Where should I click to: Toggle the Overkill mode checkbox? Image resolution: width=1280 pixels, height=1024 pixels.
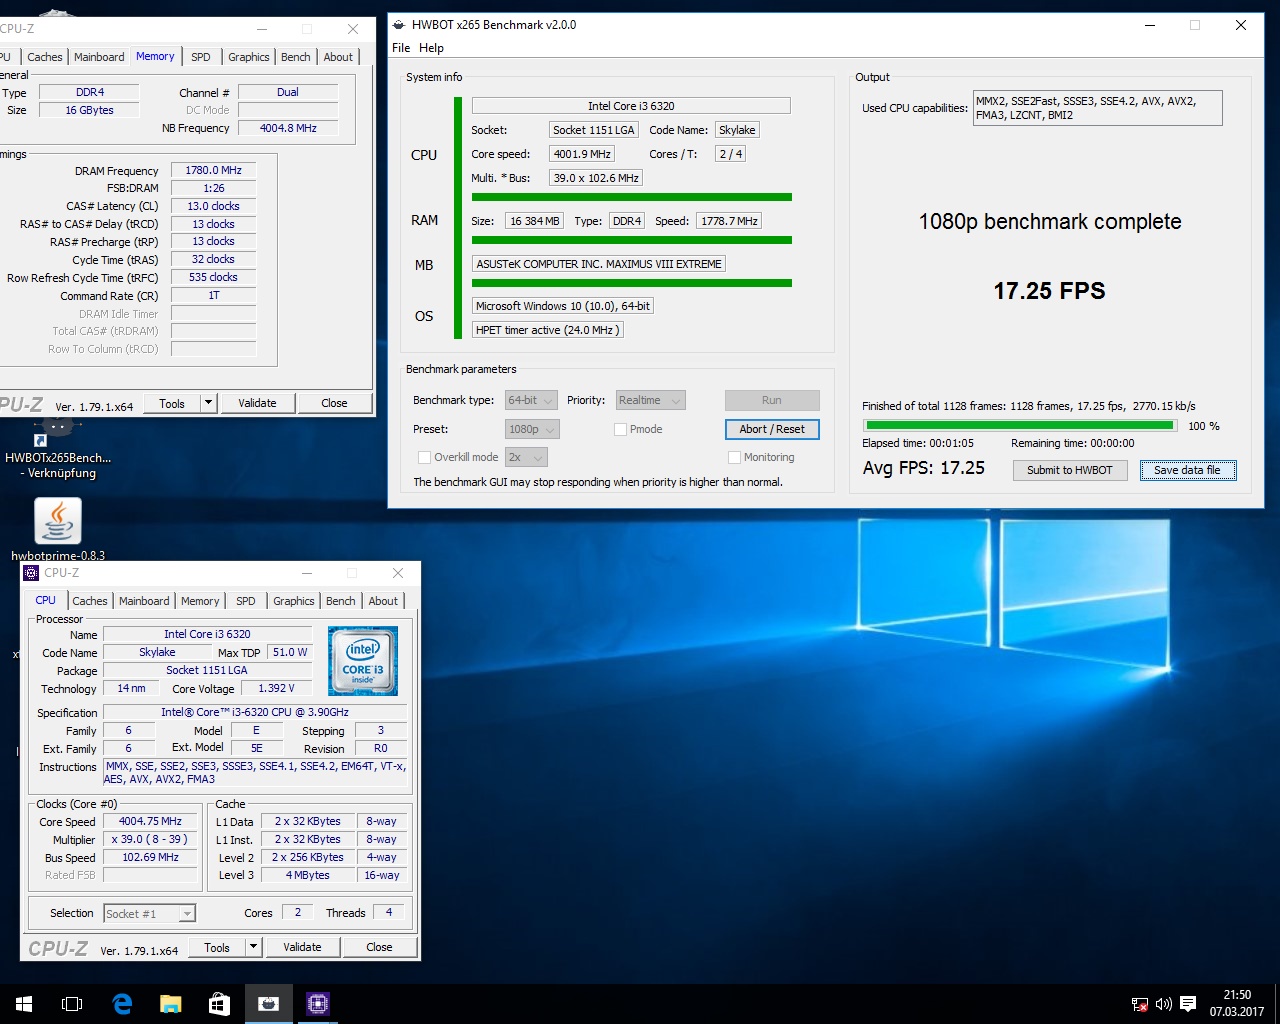coord(424,457)
